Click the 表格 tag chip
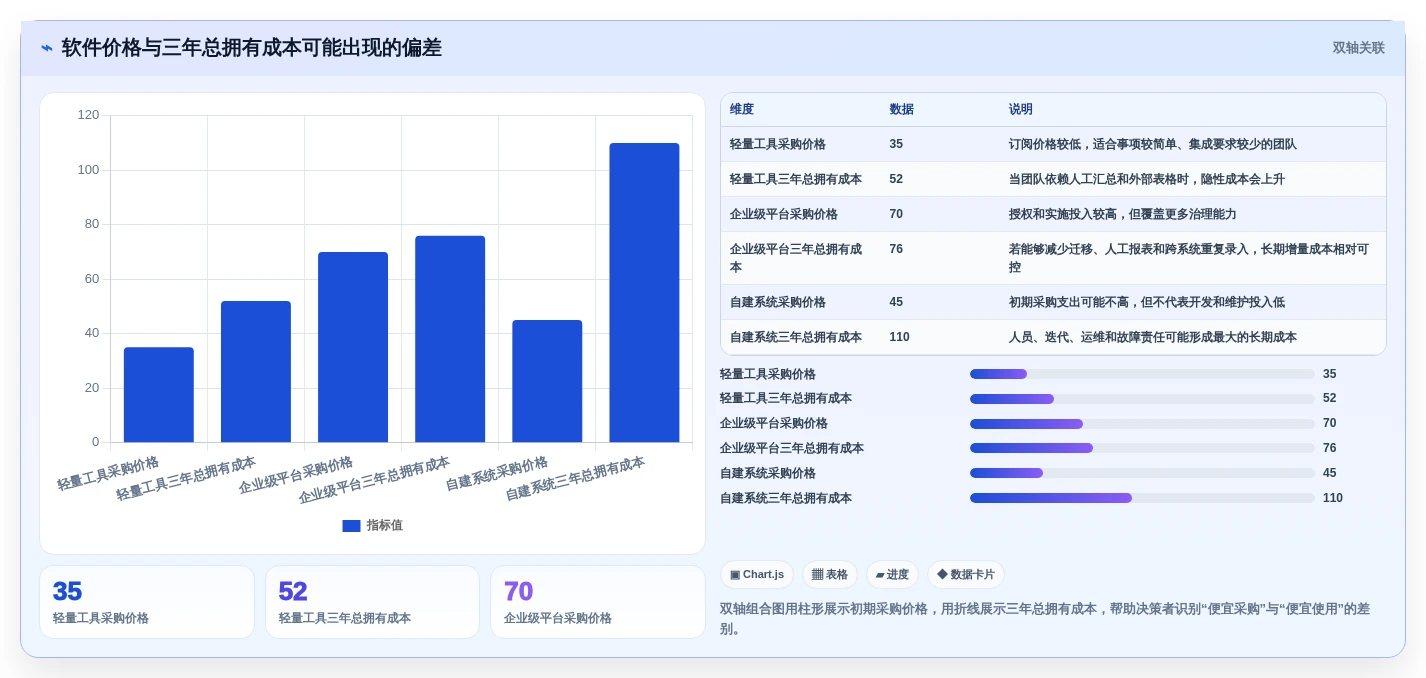 830,575
